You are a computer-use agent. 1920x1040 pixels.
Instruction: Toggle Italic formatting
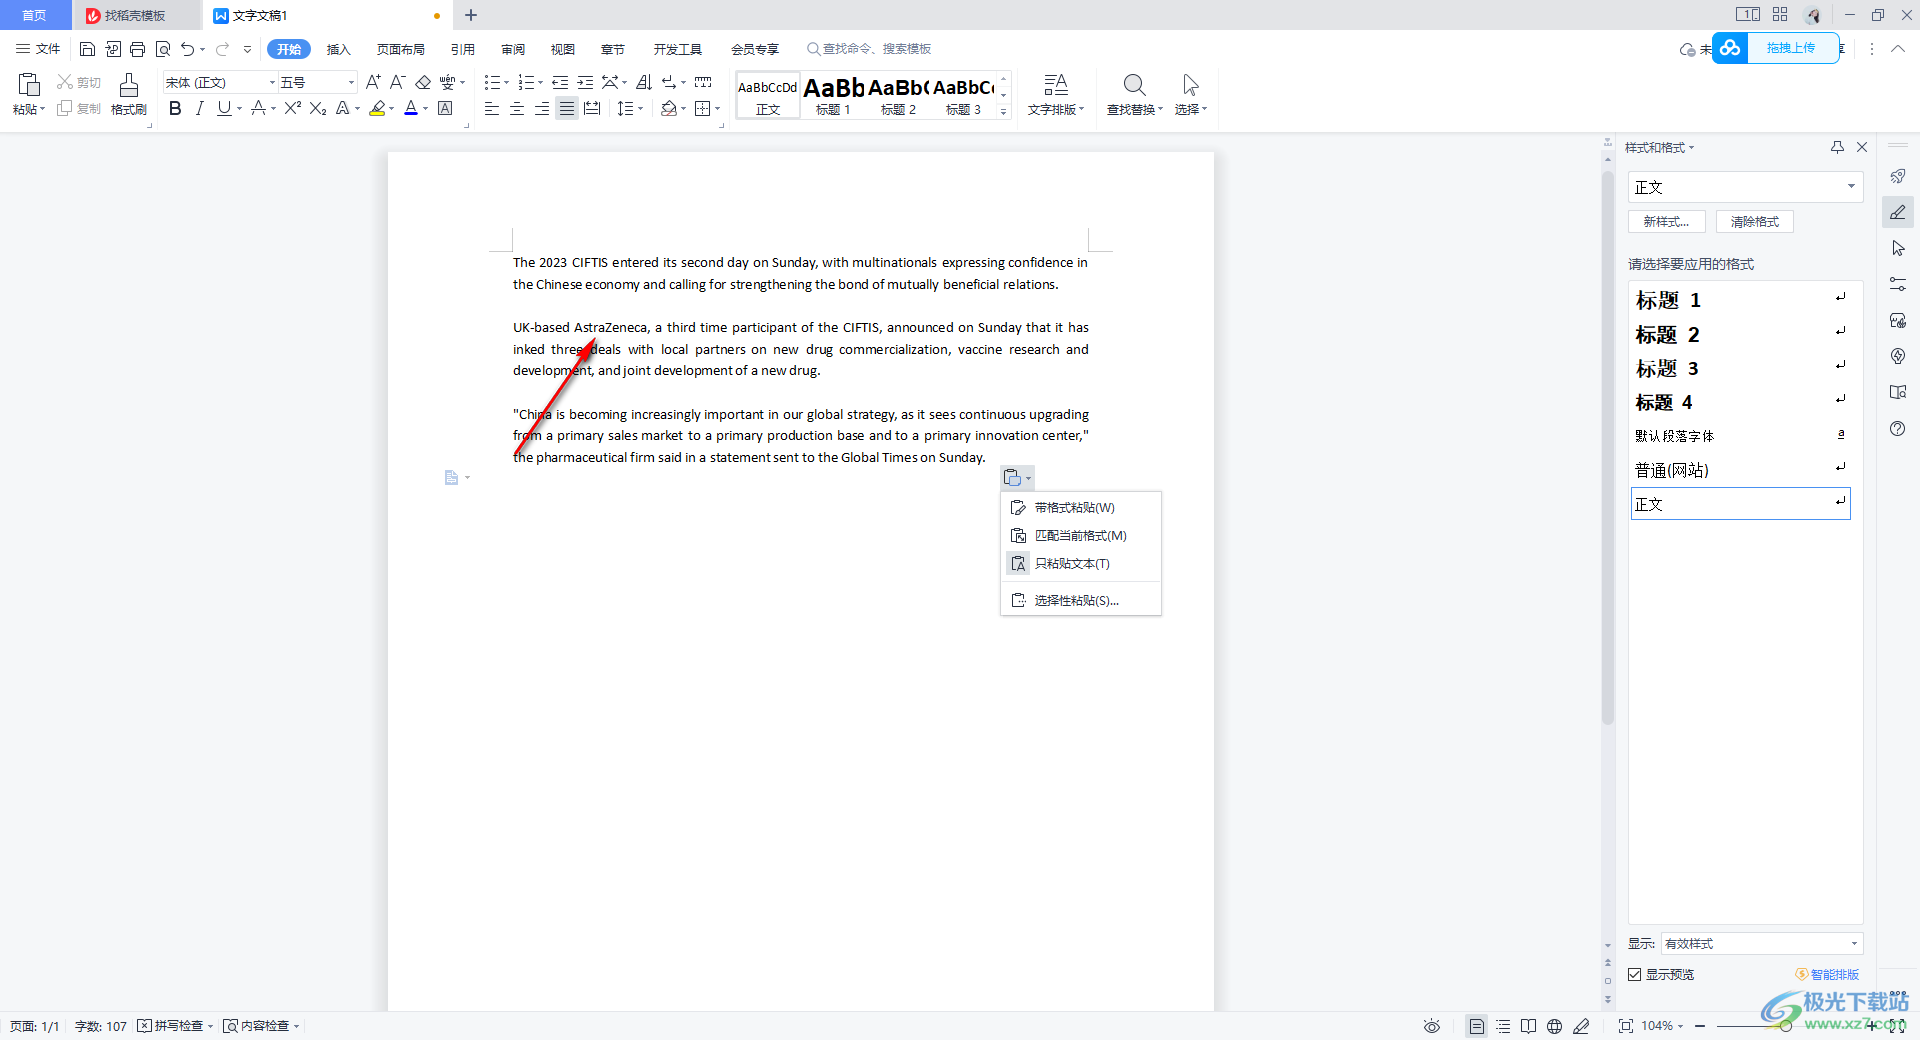pos(200,108)
